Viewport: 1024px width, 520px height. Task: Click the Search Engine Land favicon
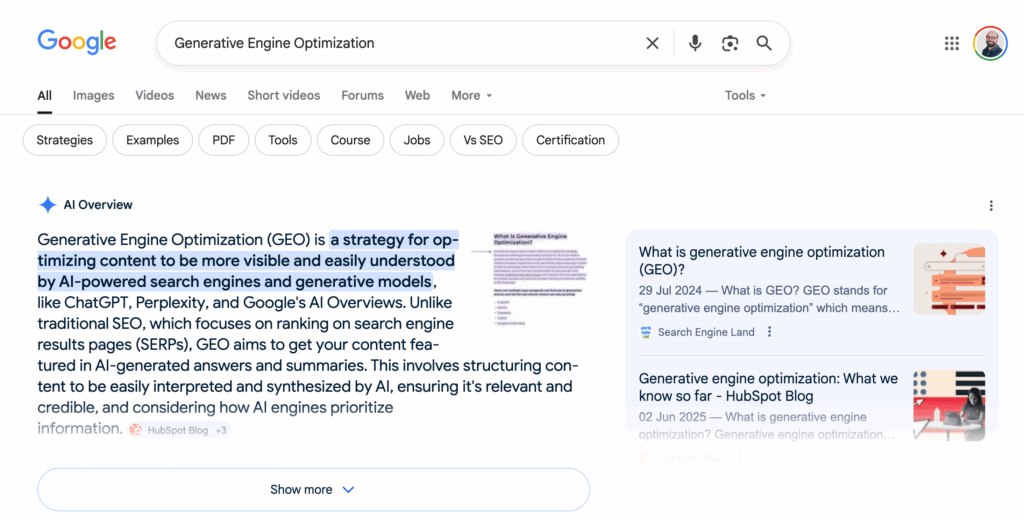coord(646,332)
